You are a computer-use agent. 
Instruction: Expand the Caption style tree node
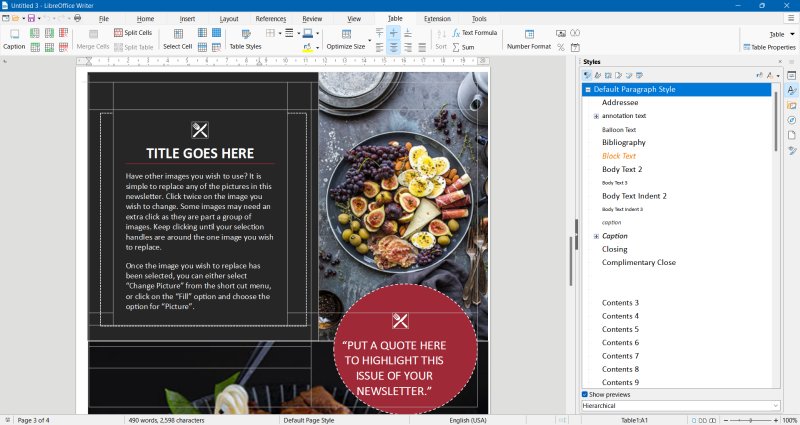596,236
